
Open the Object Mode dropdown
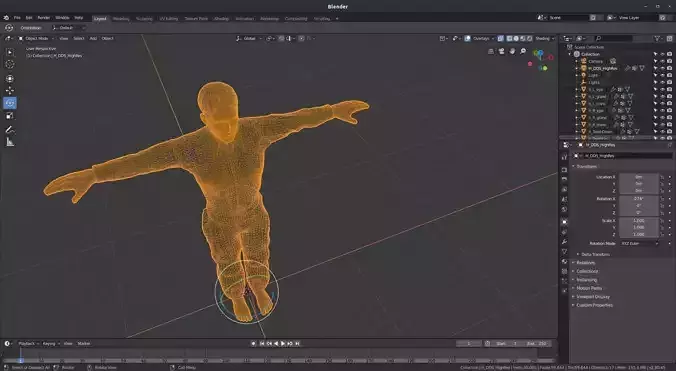[x=37, y=38]
